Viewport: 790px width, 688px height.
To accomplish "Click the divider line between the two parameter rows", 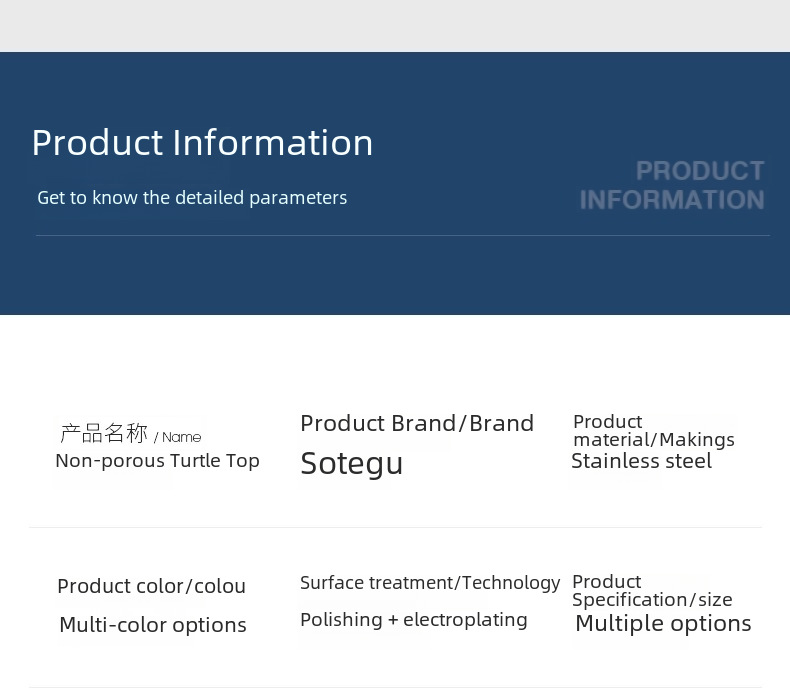I will coord(395,527).
